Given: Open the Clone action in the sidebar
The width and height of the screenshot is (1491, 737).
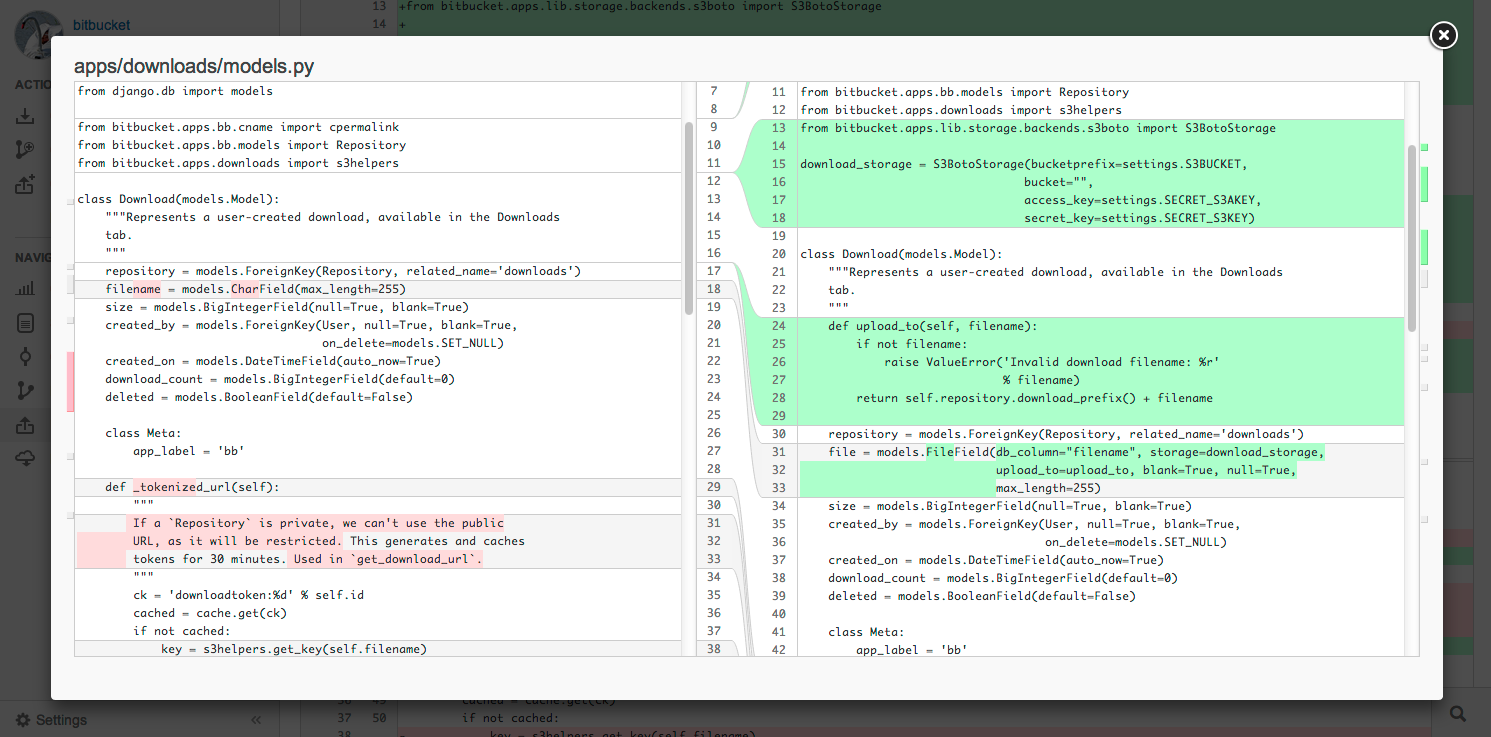Looking at the screenshot, I should coord(25,118).
